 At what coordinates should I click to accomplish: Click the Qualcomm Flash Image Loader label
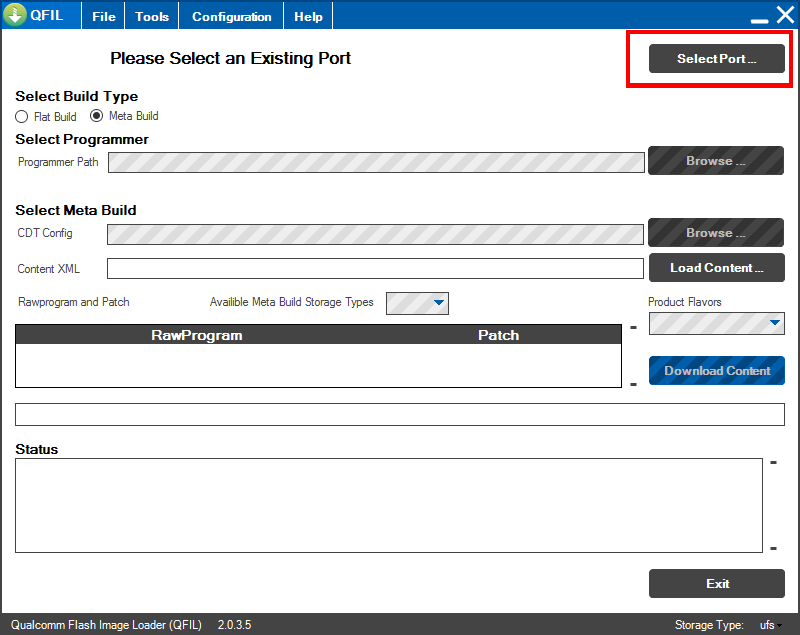pos(106,625)
